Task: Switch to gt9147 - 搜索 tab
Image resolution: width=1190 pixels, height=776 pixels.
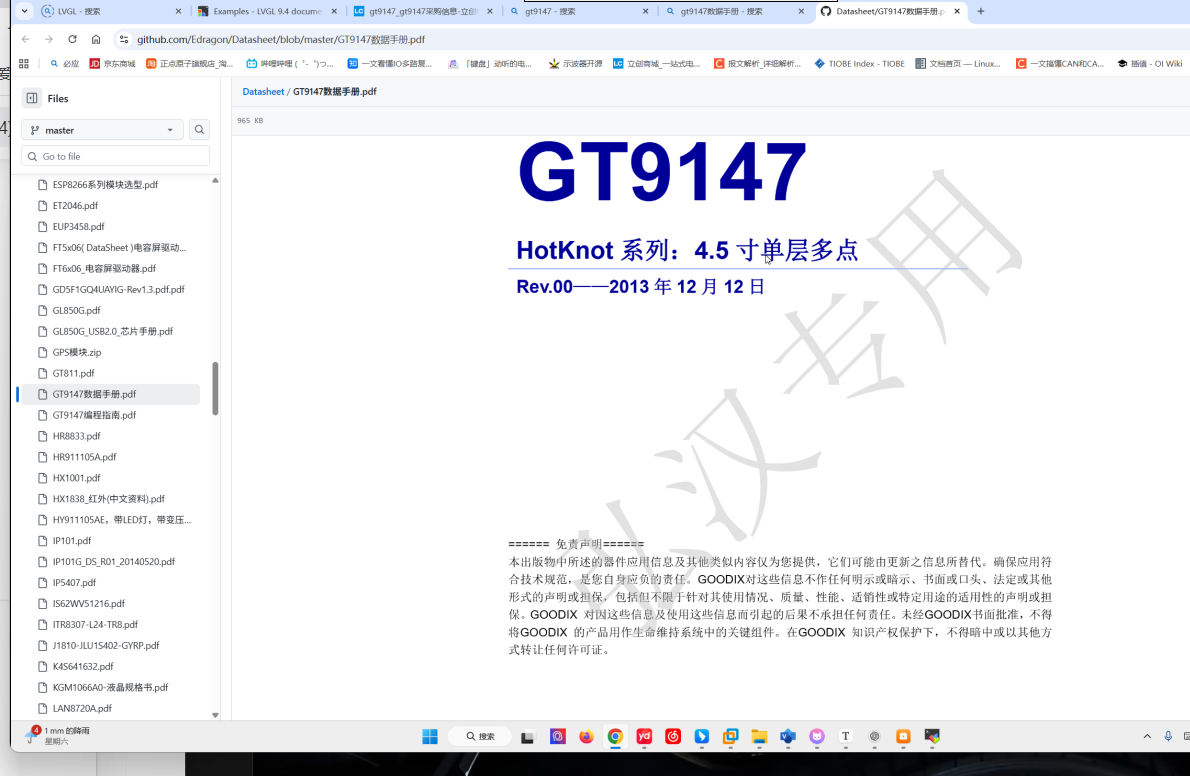Action: click(x=577, y=11)
